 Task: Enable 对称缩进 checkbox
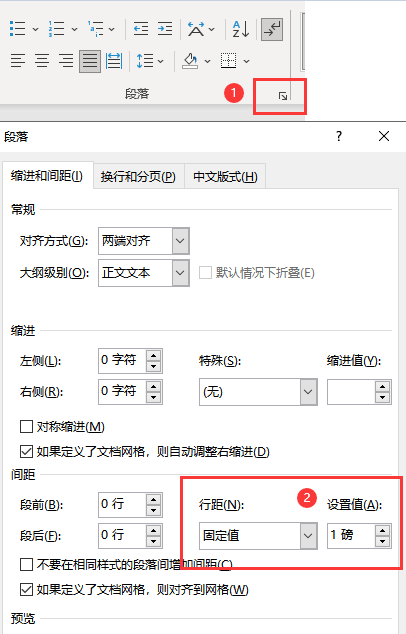pyautogui.click(x=26, y=427)
